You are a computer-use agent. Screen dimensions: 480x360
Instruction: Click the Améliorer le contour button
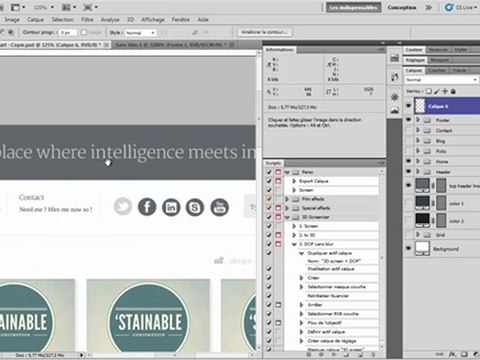click(x=264, y=32)
